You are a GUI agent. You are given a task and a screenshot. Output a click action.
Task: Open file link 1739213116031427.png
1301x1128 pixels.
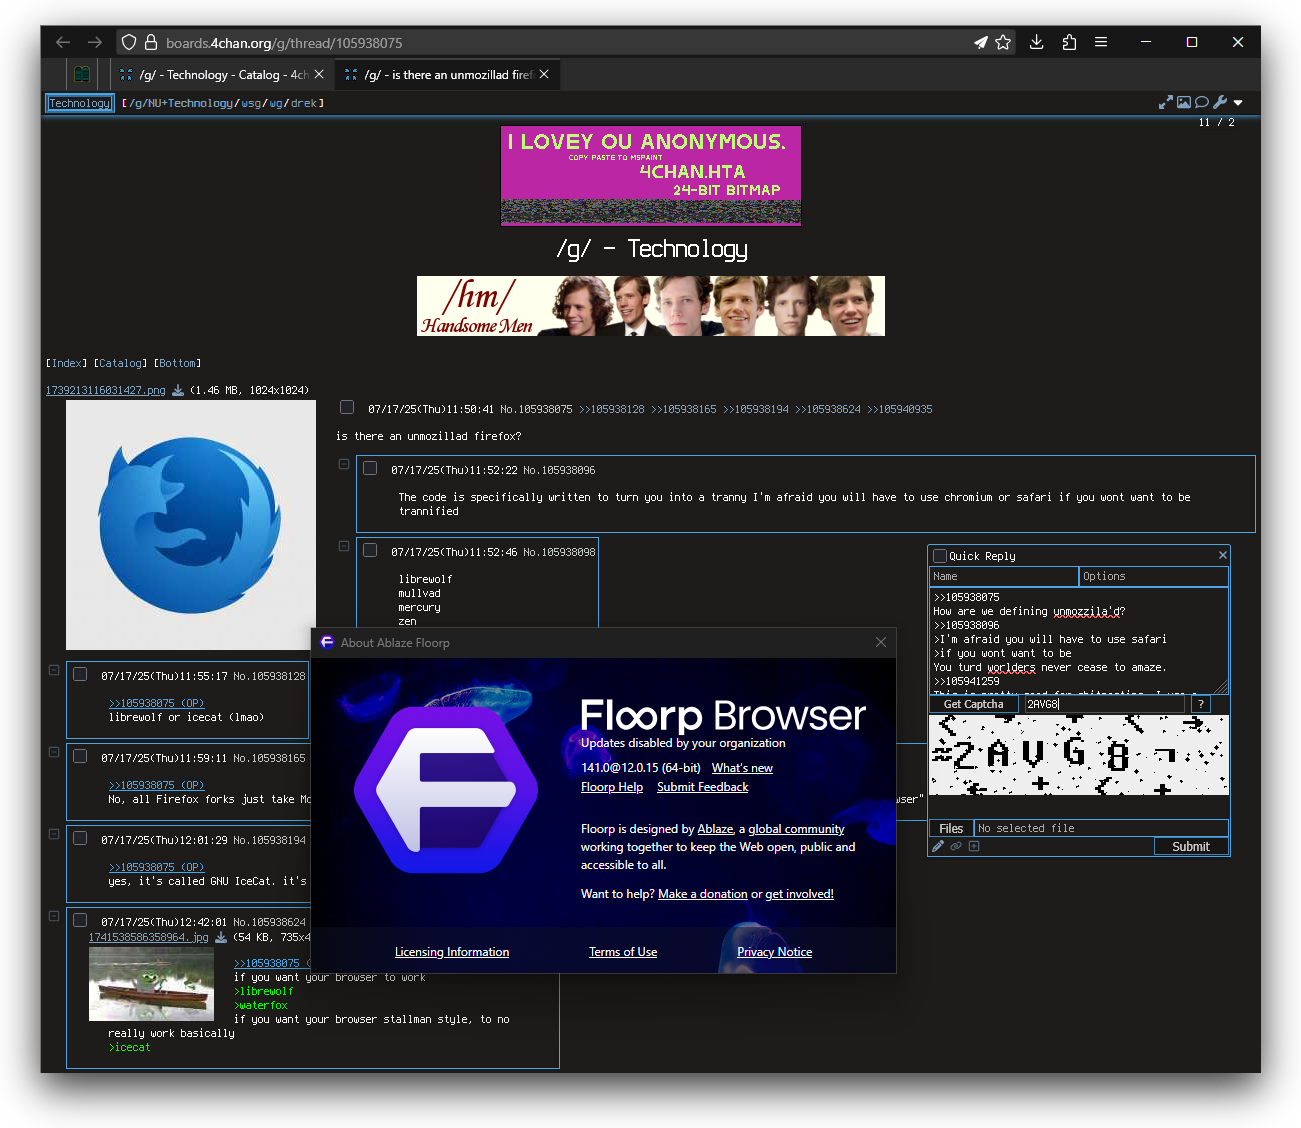point(105,390)
